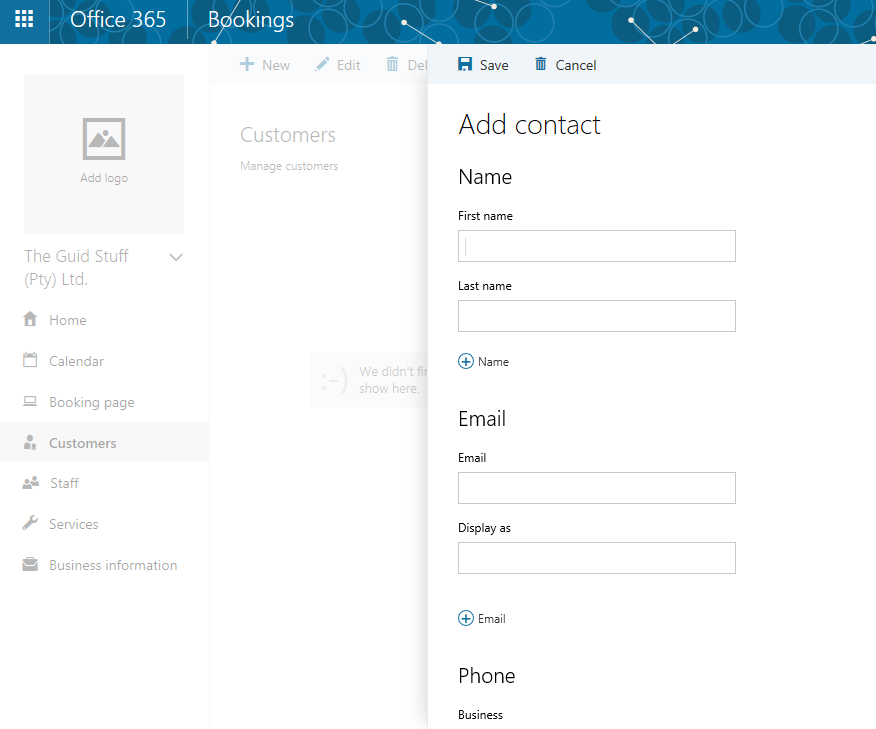Click the Booking page laptop icon

(x=31, y=402)
